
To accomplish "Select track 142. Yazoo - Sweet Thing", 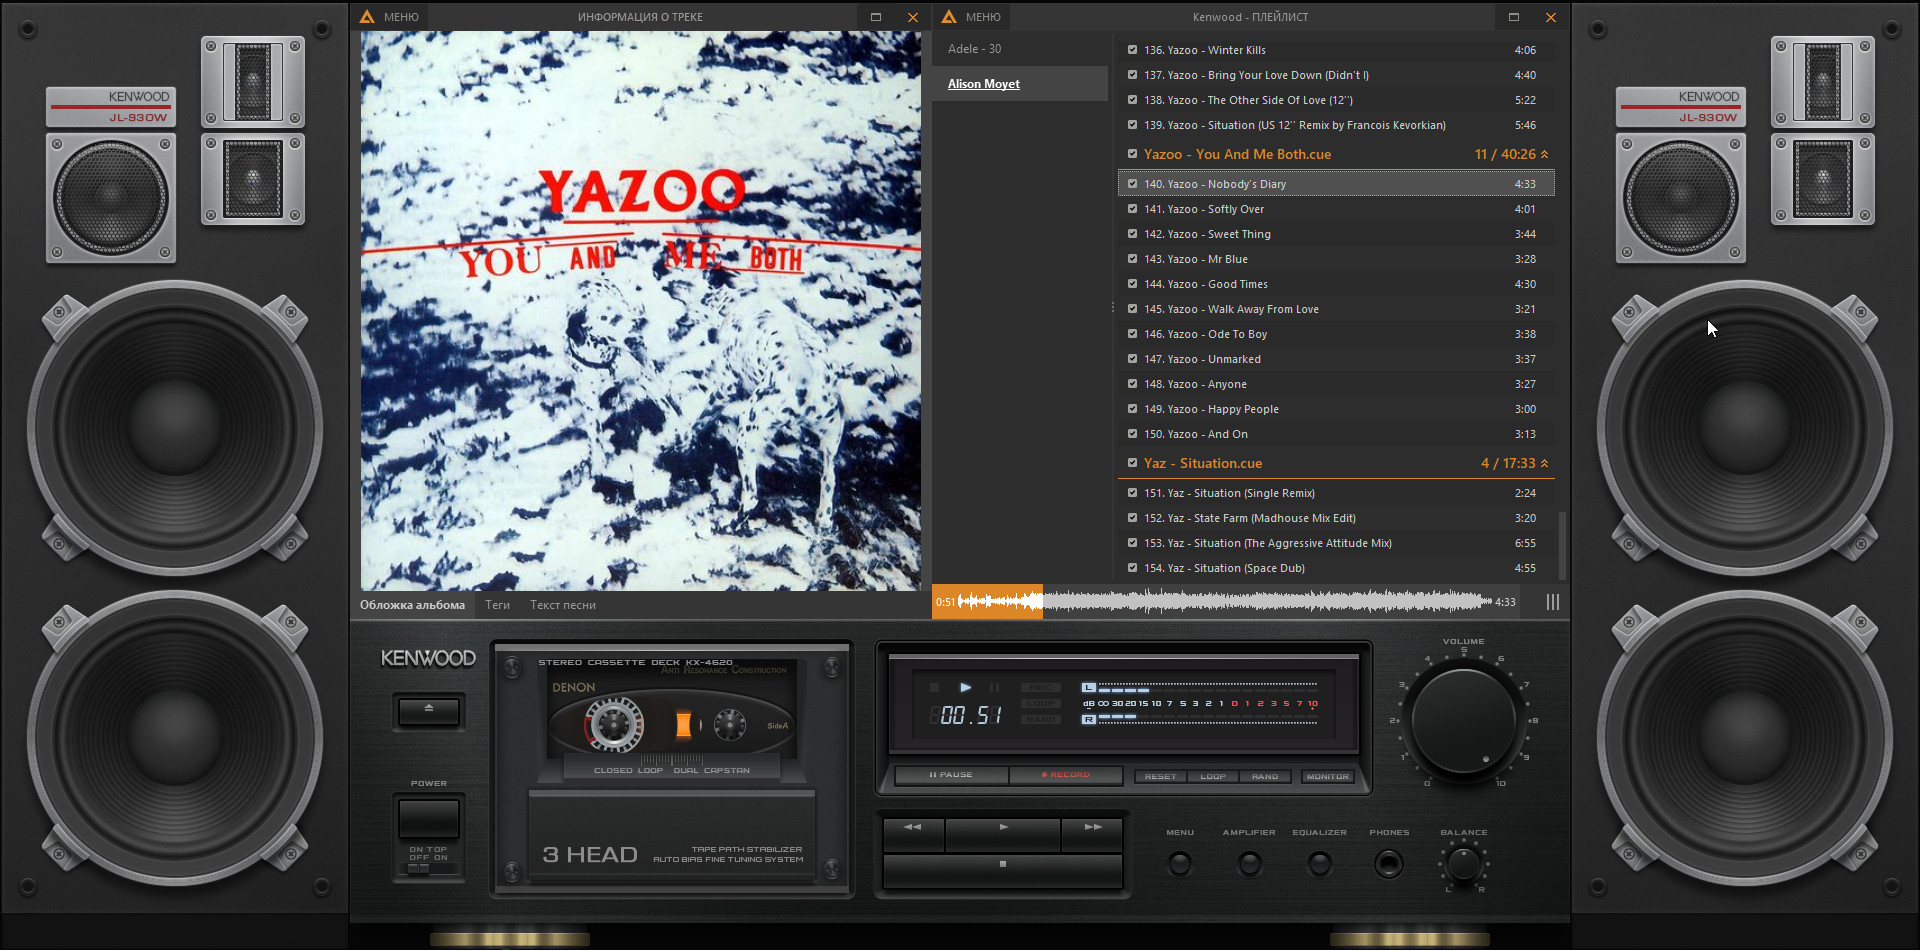I will point(1336,234).
